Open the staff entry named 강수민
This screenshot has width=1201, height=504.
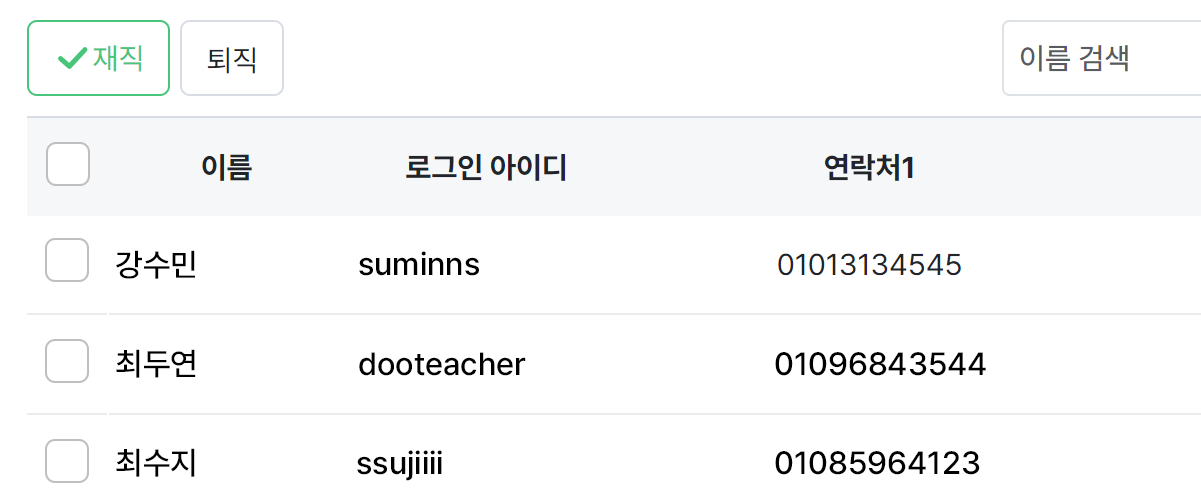click(156, 265)
